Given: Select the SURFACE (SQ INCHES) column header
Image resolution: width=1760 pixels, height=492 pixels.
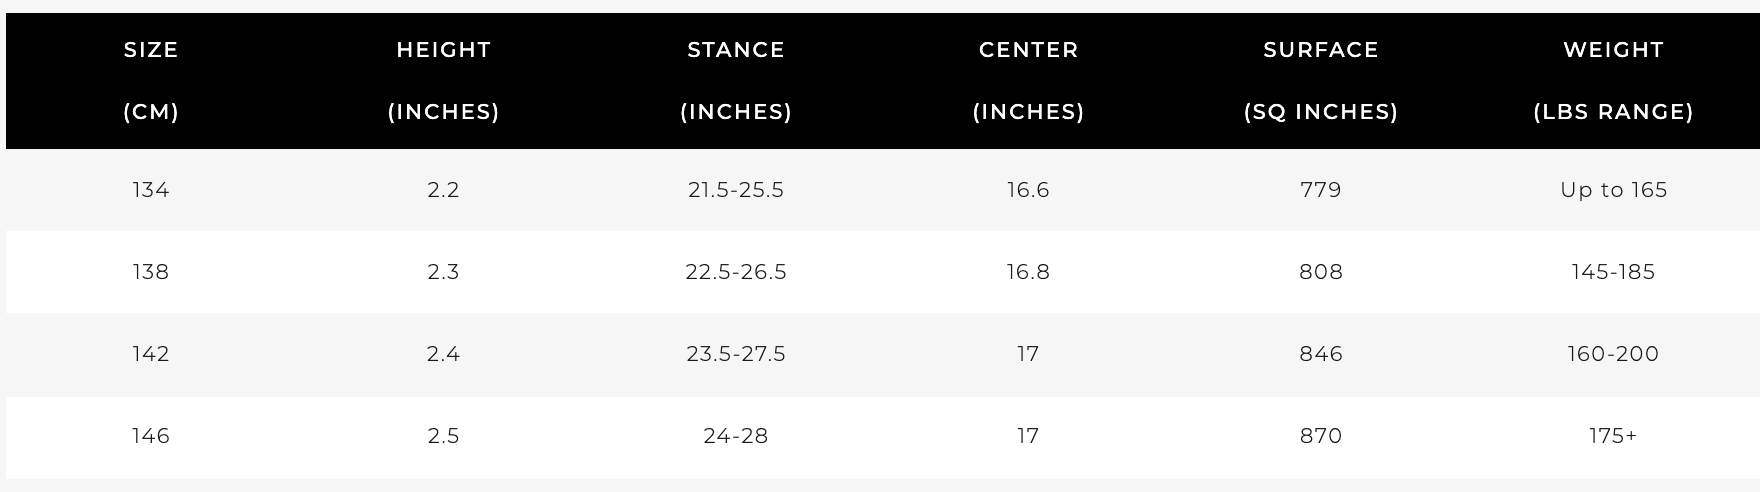Looking at the screenshot, I should (x=1321, y=81).
